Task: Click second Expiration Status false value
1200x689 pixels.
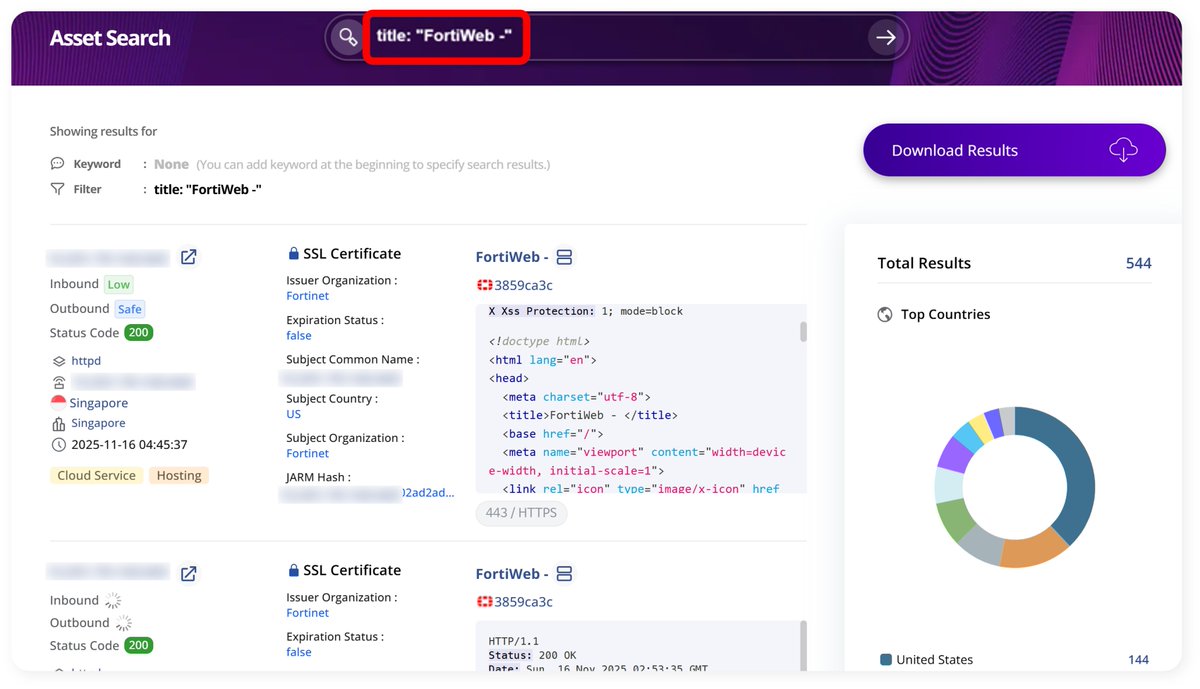Action: pyautogui.click(x=299, y=652)
